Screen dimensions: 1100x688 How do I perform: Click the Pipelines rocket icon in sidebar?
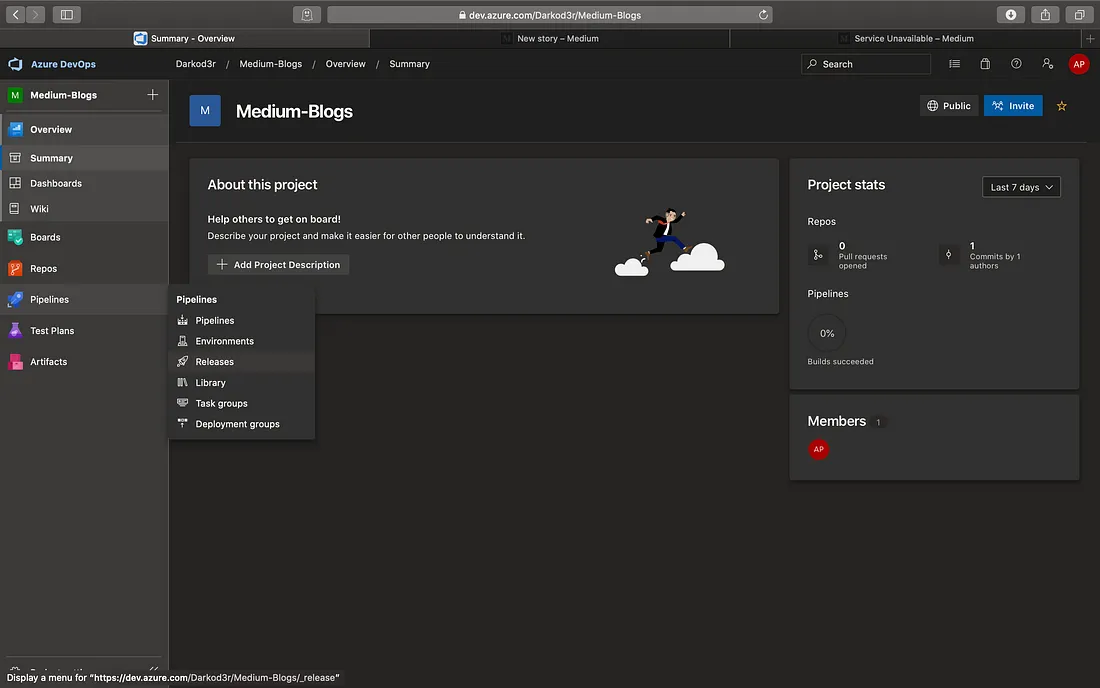tap(15, 299)
